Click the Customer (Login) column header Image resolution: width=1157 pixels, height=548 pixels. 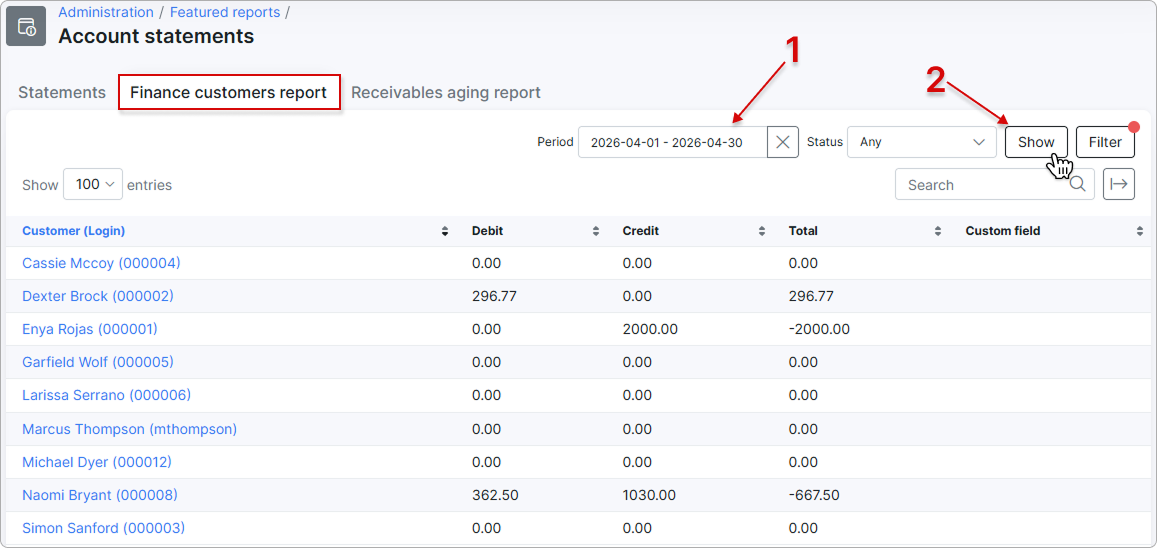(74, 231)
